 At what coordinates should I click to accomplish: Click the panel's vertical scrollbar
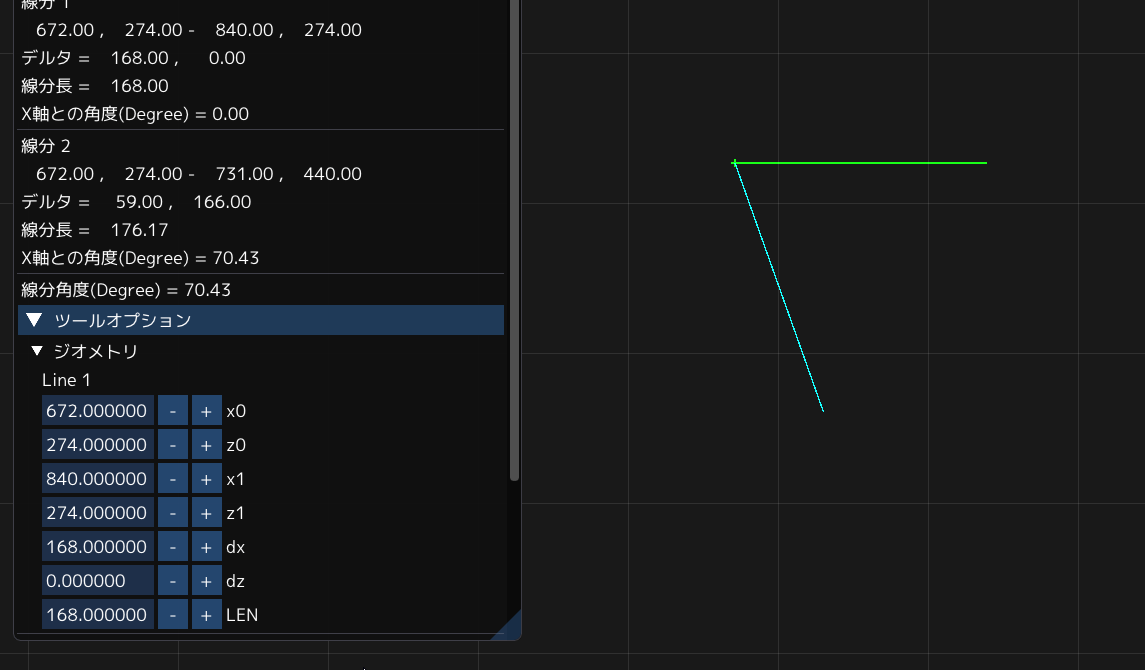point(514,241)
